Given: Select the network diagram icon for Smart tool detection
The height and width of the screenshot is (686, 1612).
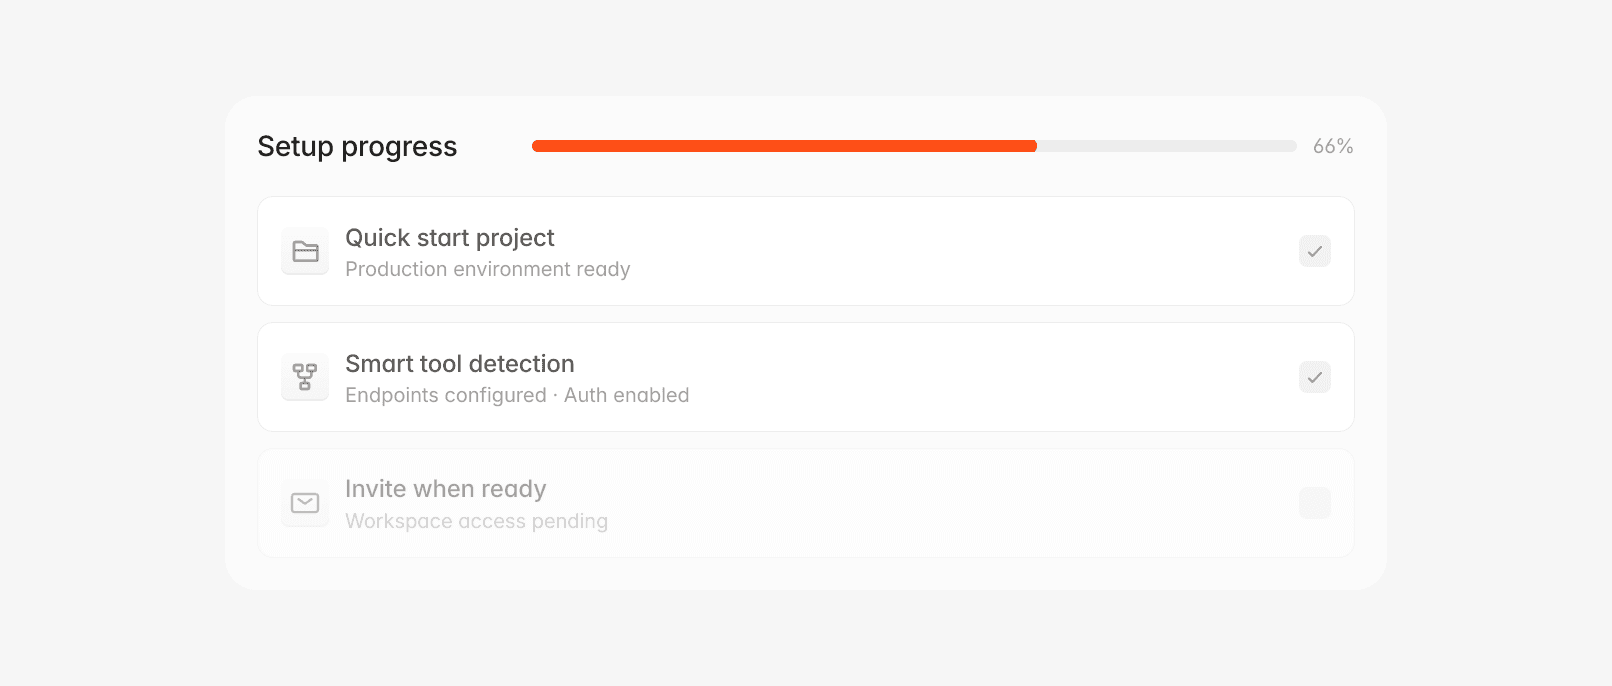Looking at the screenshot, I should point(305,377).
